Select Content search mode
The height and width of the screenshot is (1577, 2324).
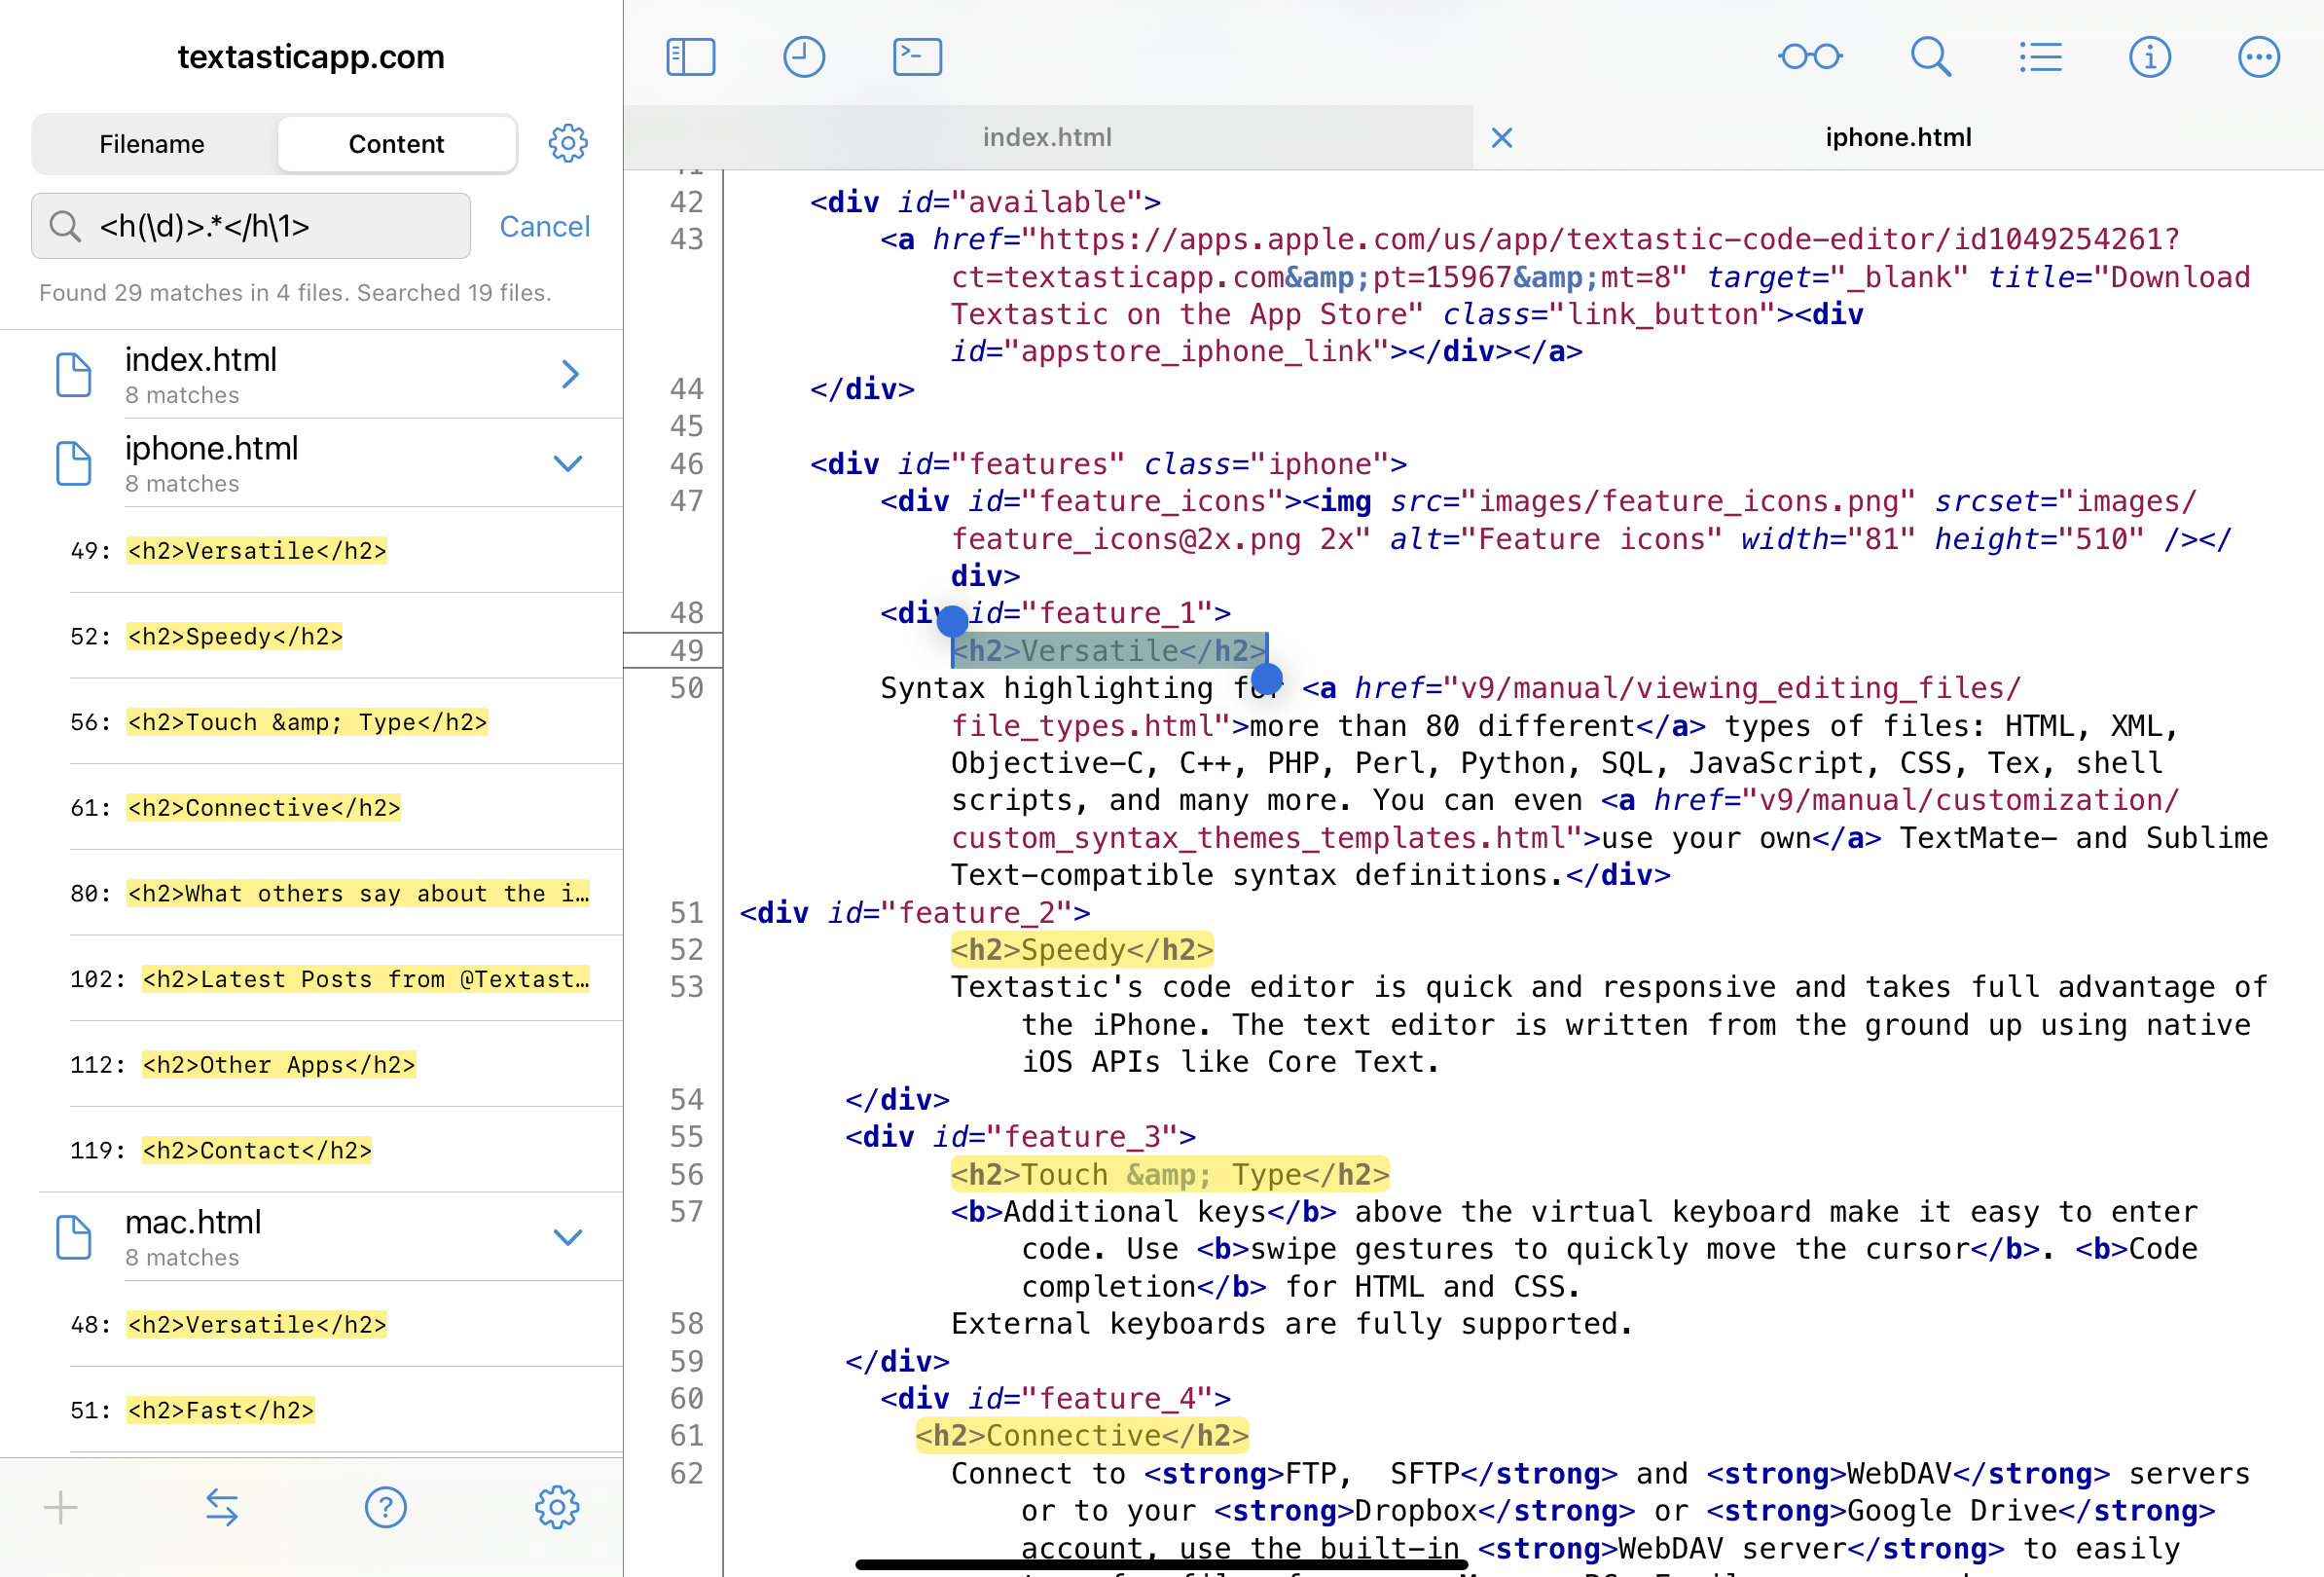click(396, 144)
